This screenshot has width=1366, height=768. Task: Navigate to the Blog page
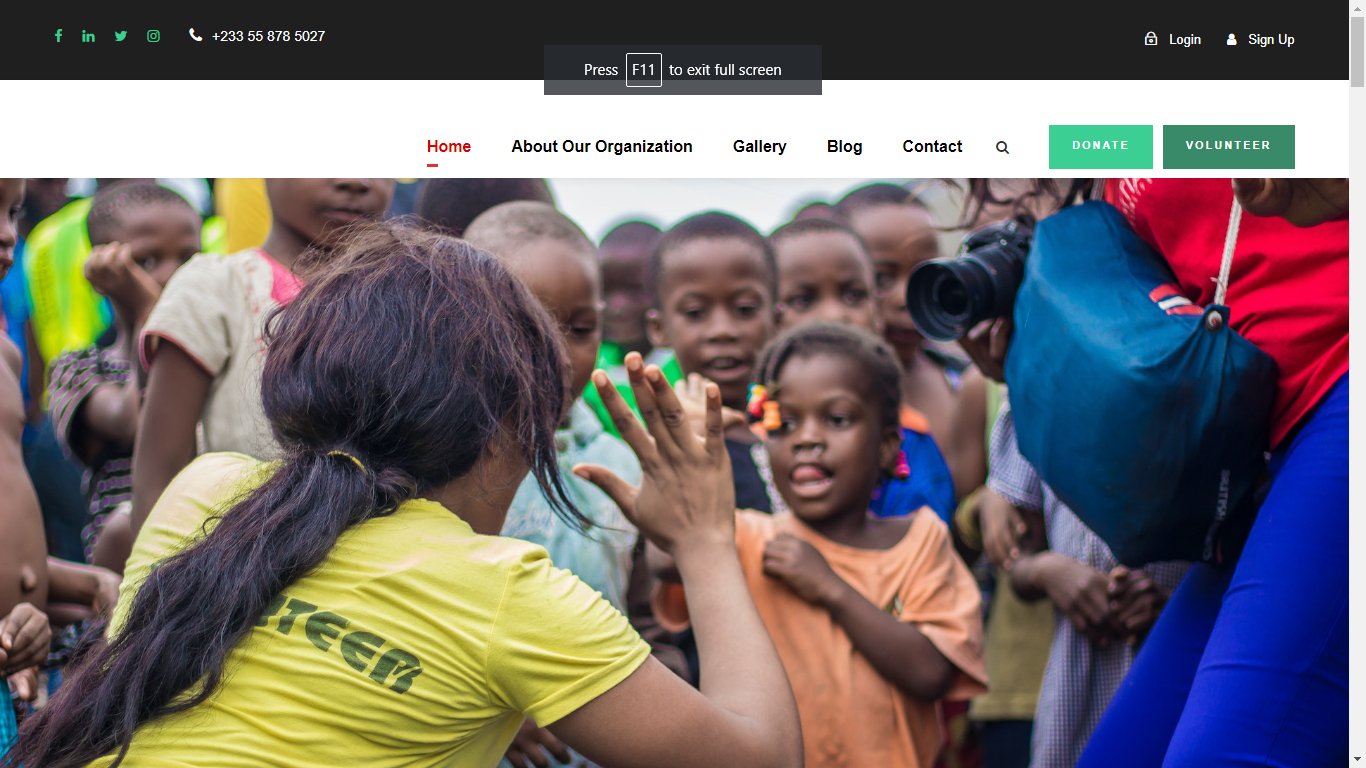(x=845, y=146)
